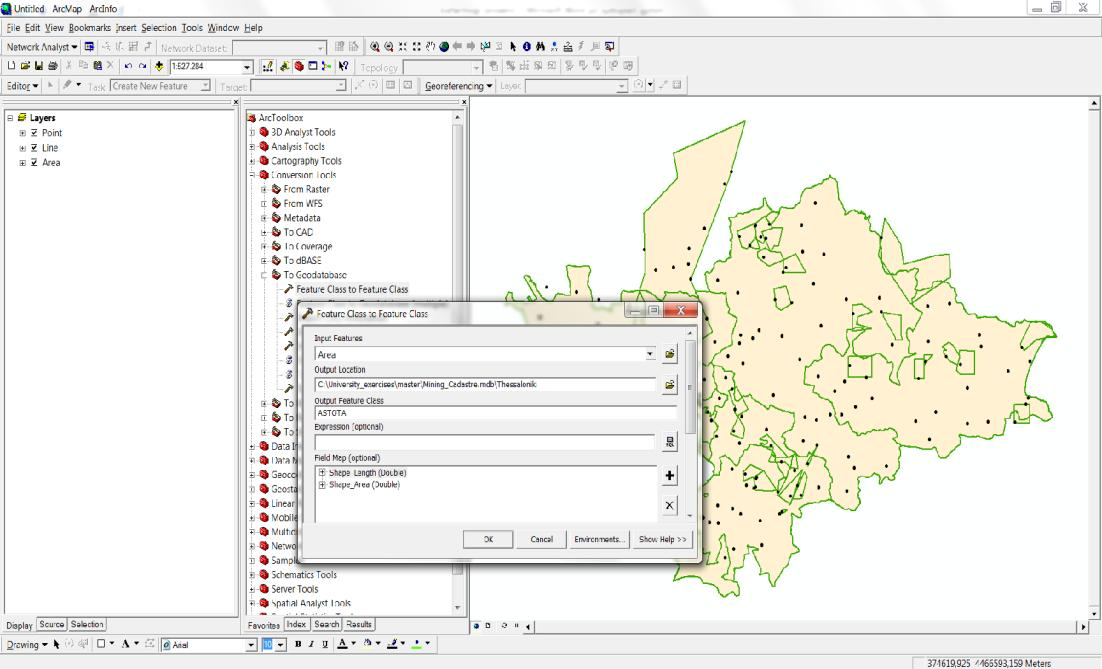The height and width of the screenshot is (669, 1102).
Task: Open the Tools menu
Action: click(192, 27)
